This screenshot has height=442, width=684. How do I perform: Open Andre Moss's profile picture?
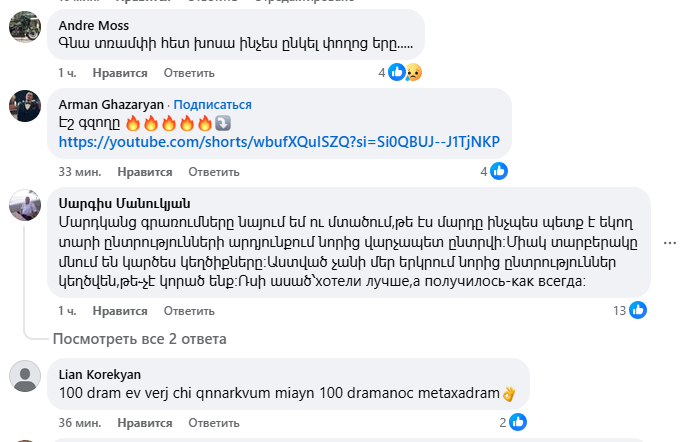[x=25, y=26]
